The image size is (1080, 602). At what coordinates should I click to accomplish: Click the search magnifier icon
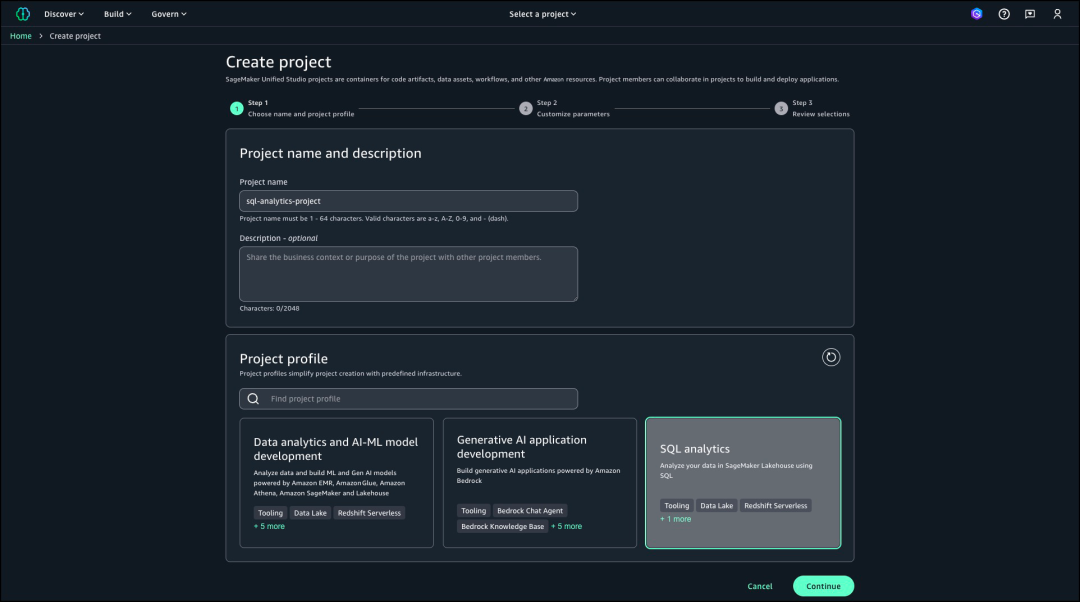pyautogui.click(x=253, y=399)
